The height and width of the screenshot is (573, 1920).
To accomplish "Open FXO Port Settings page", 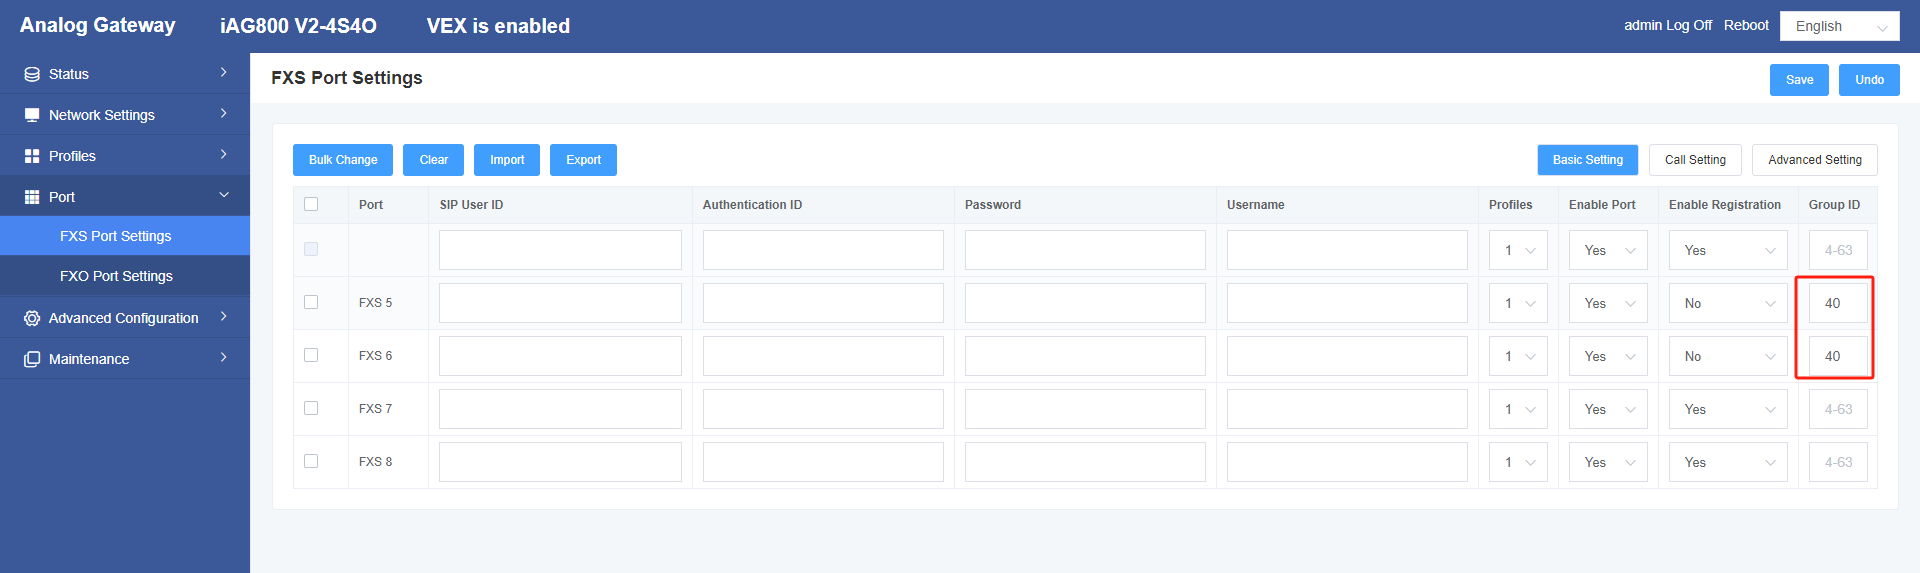I will coord(125,276).
